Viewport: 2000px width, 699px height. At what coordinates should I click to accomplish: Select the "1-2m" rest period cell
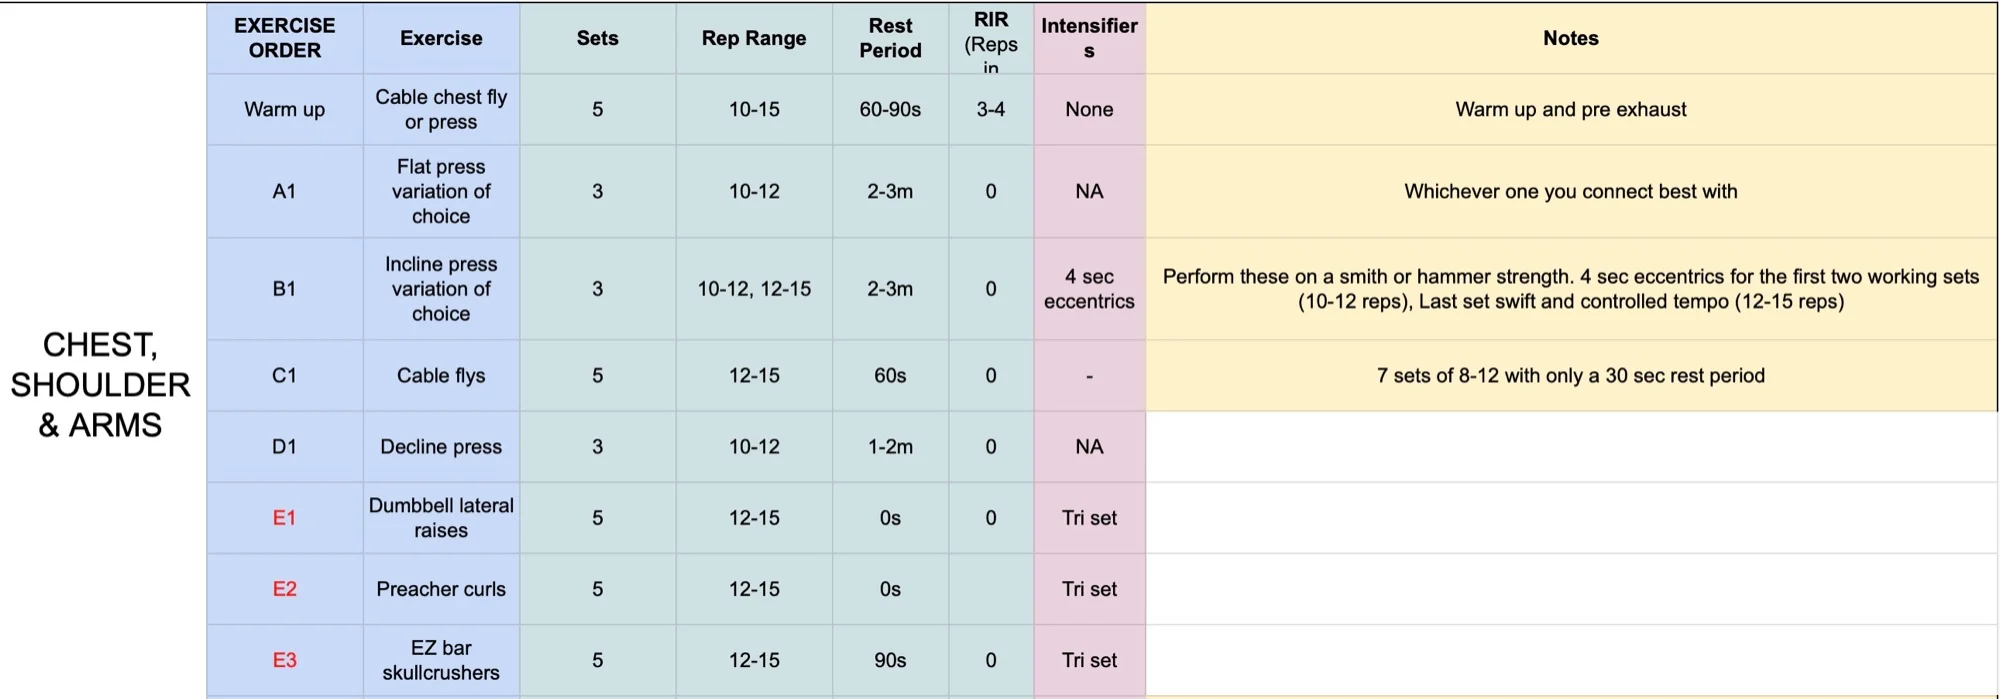(890, 447)
